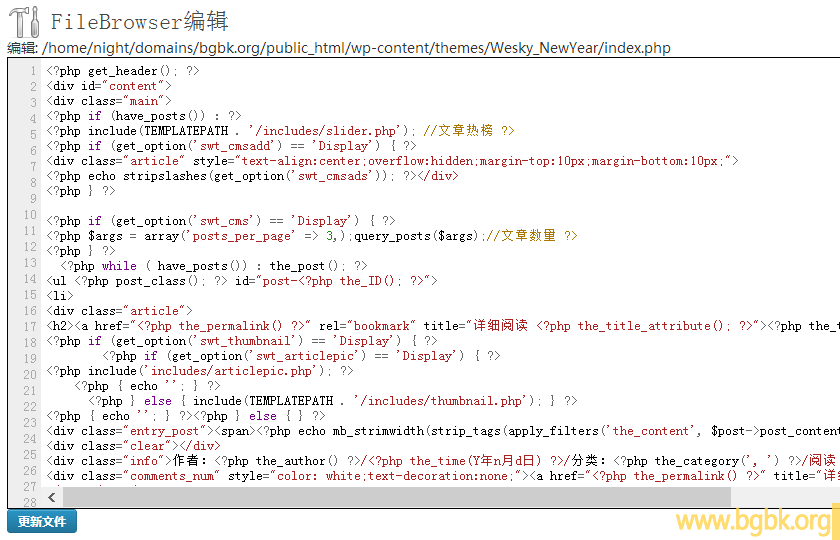This screenshot has height=540, width=840.
Task: Click line number 17 in the gutter
Action: [30, 326]
